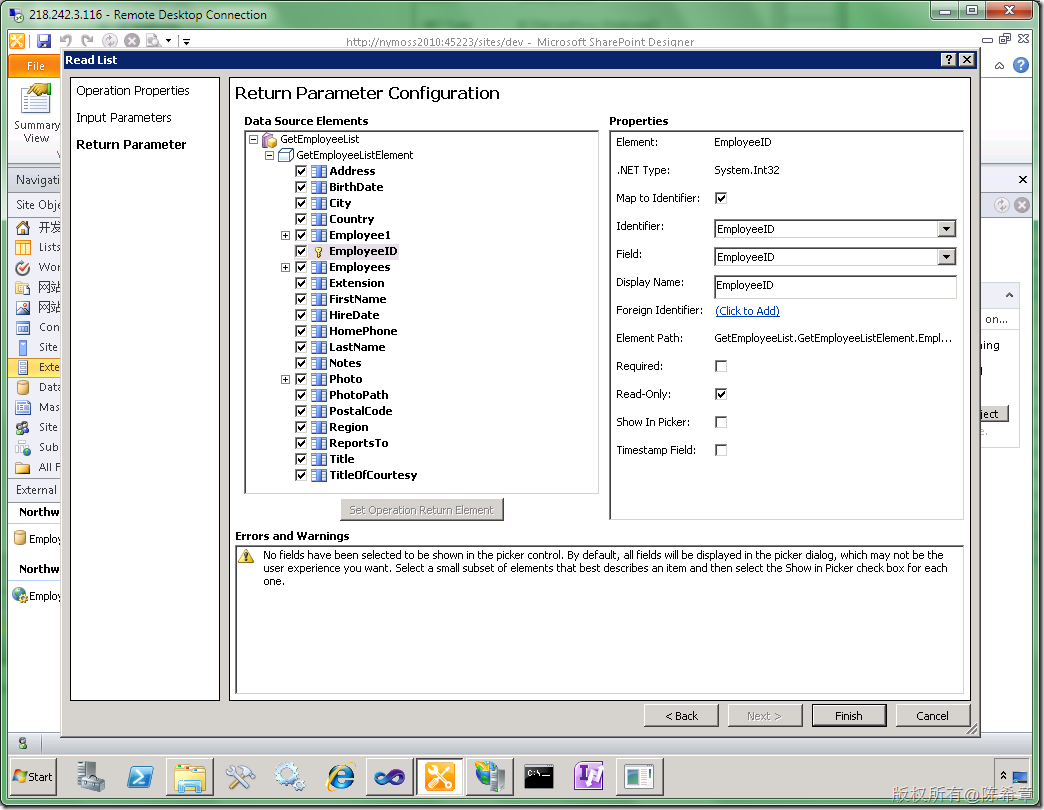Expand the Employees tree node
Image resolution: width=1044 pixels, height=810 pixels.
(286, 267)
